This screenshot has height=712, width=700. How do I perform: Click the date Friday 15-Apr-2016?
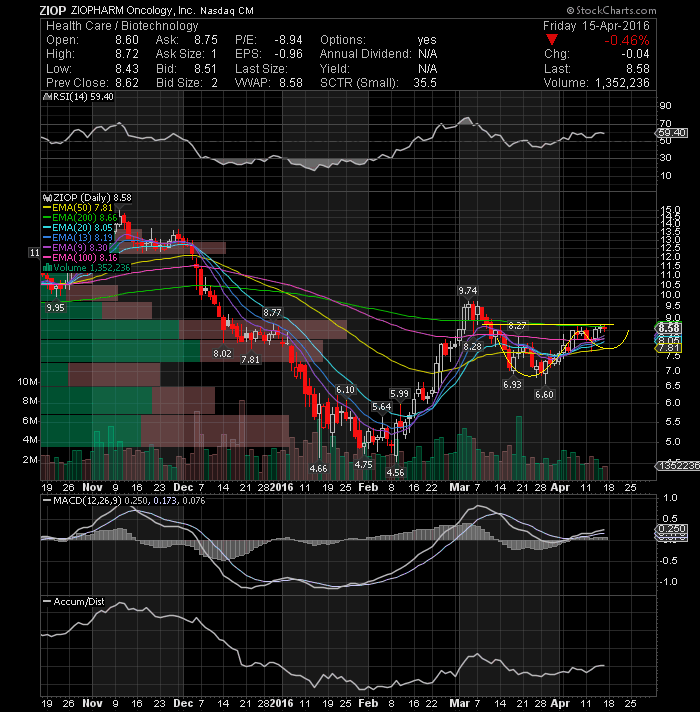pos(596,26)
